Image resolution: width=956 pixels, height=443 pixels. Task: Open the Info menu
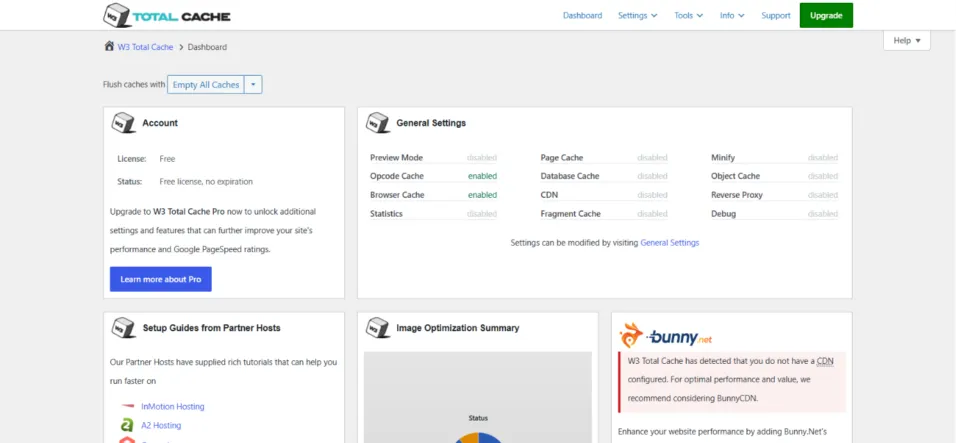tap(732, 16)
